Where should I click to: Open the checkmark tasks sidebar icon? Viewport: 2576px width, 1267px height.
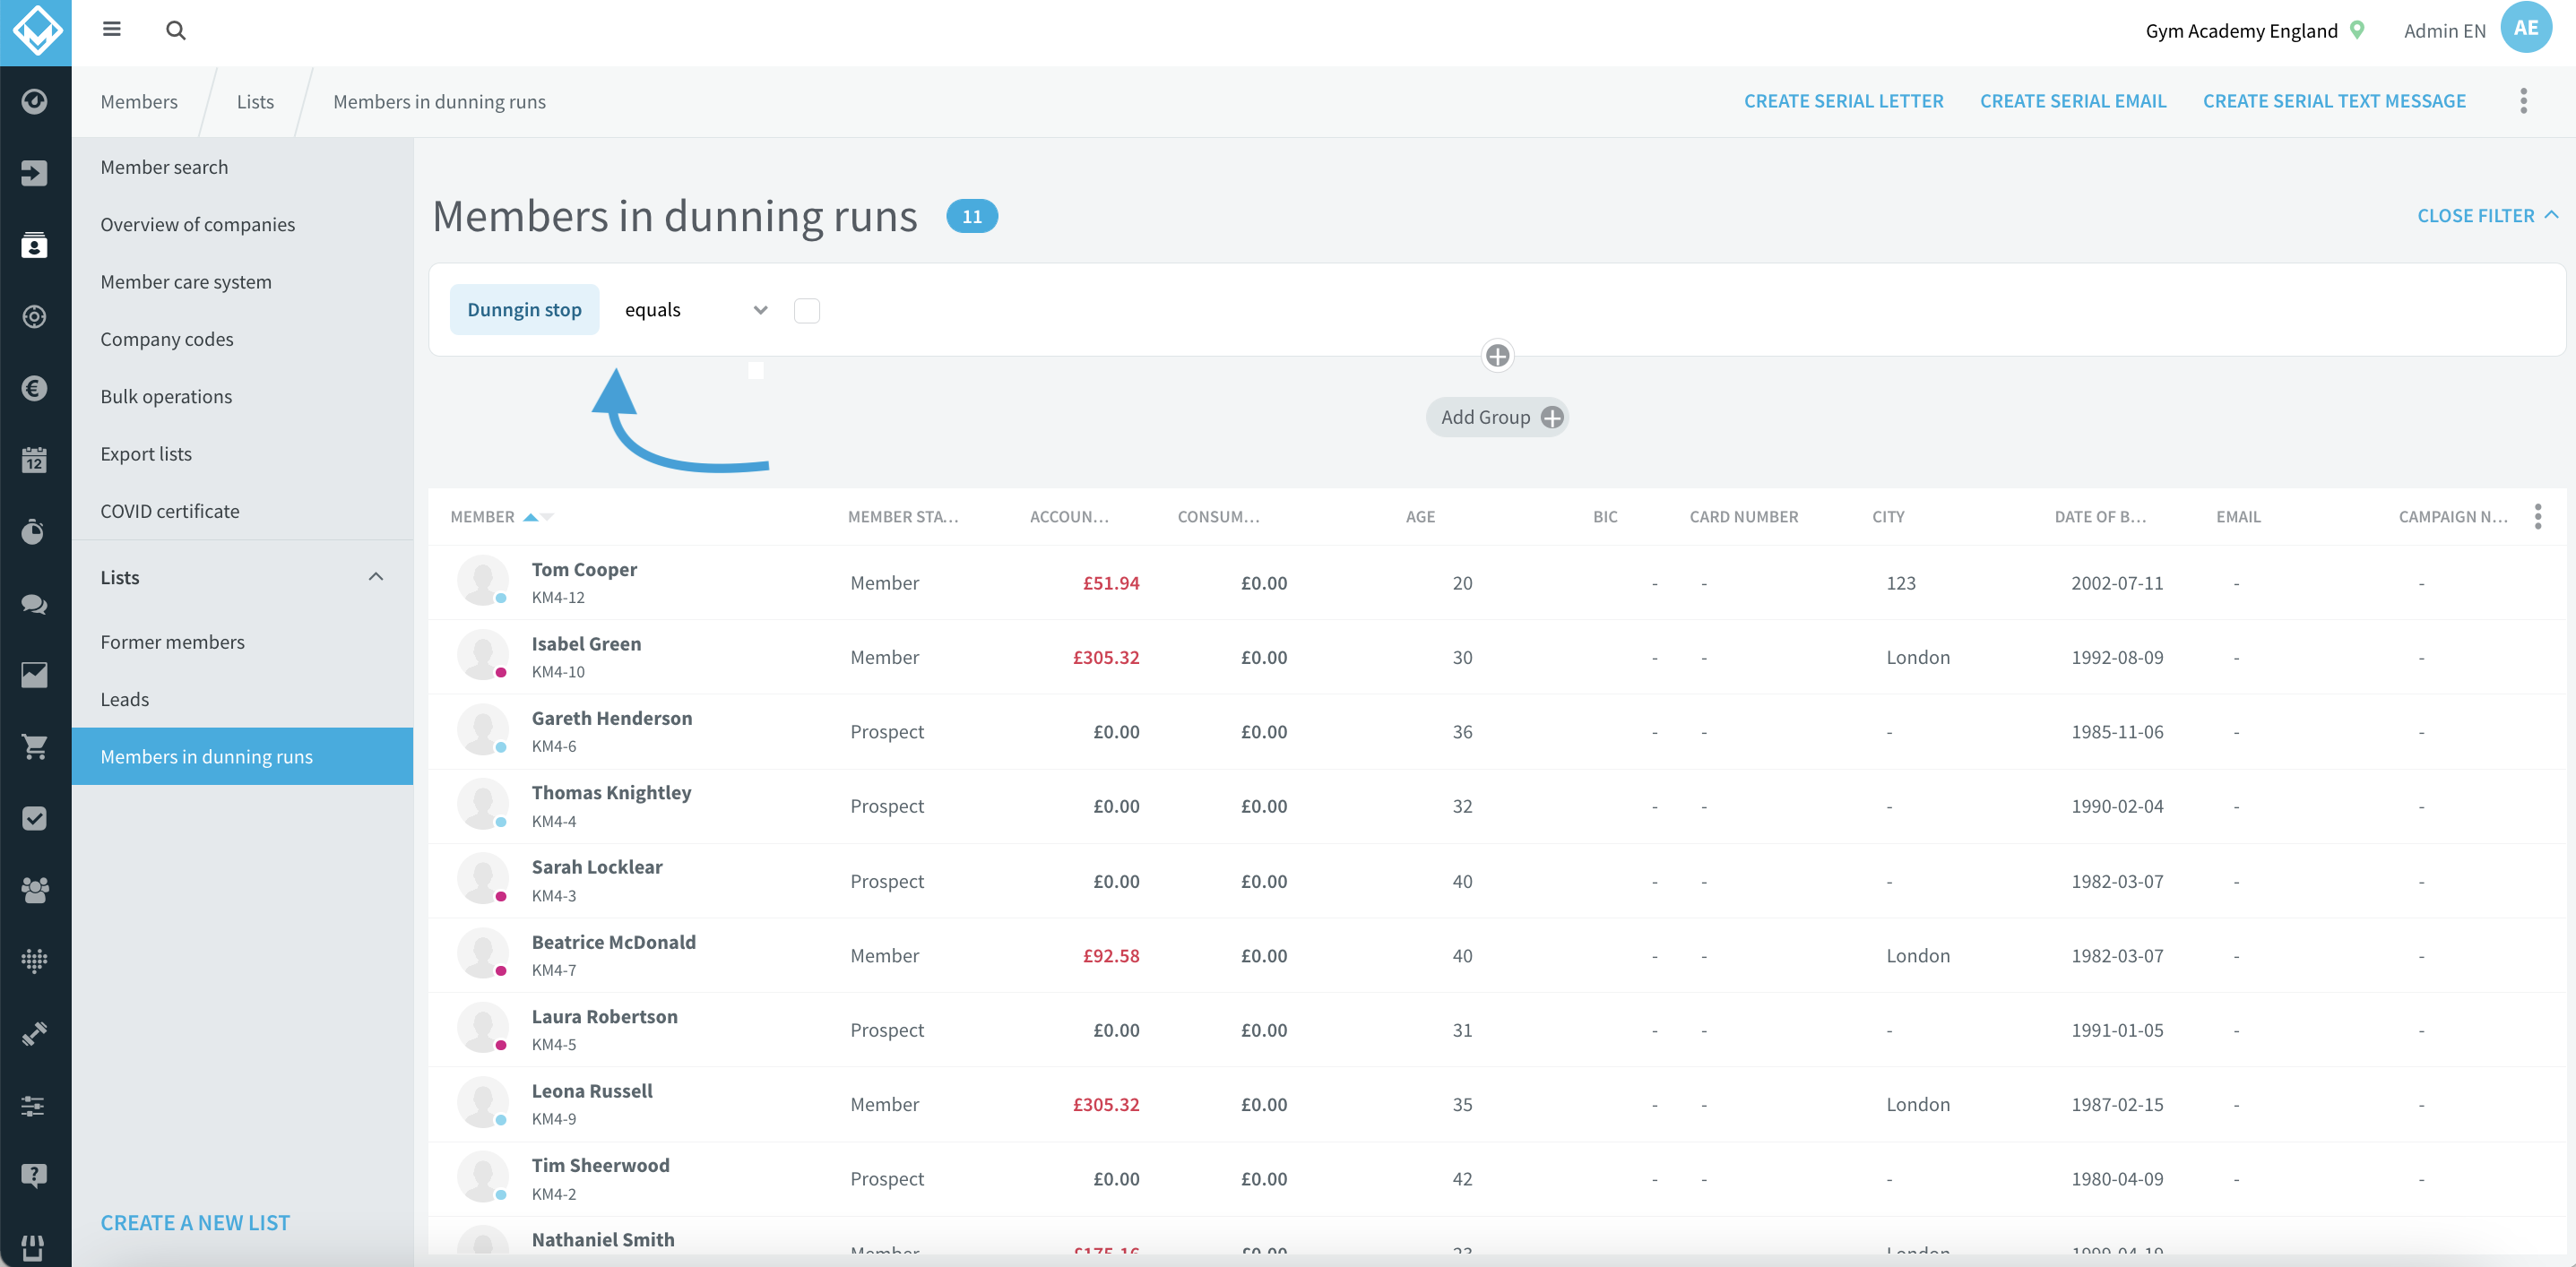pos(35,818)
